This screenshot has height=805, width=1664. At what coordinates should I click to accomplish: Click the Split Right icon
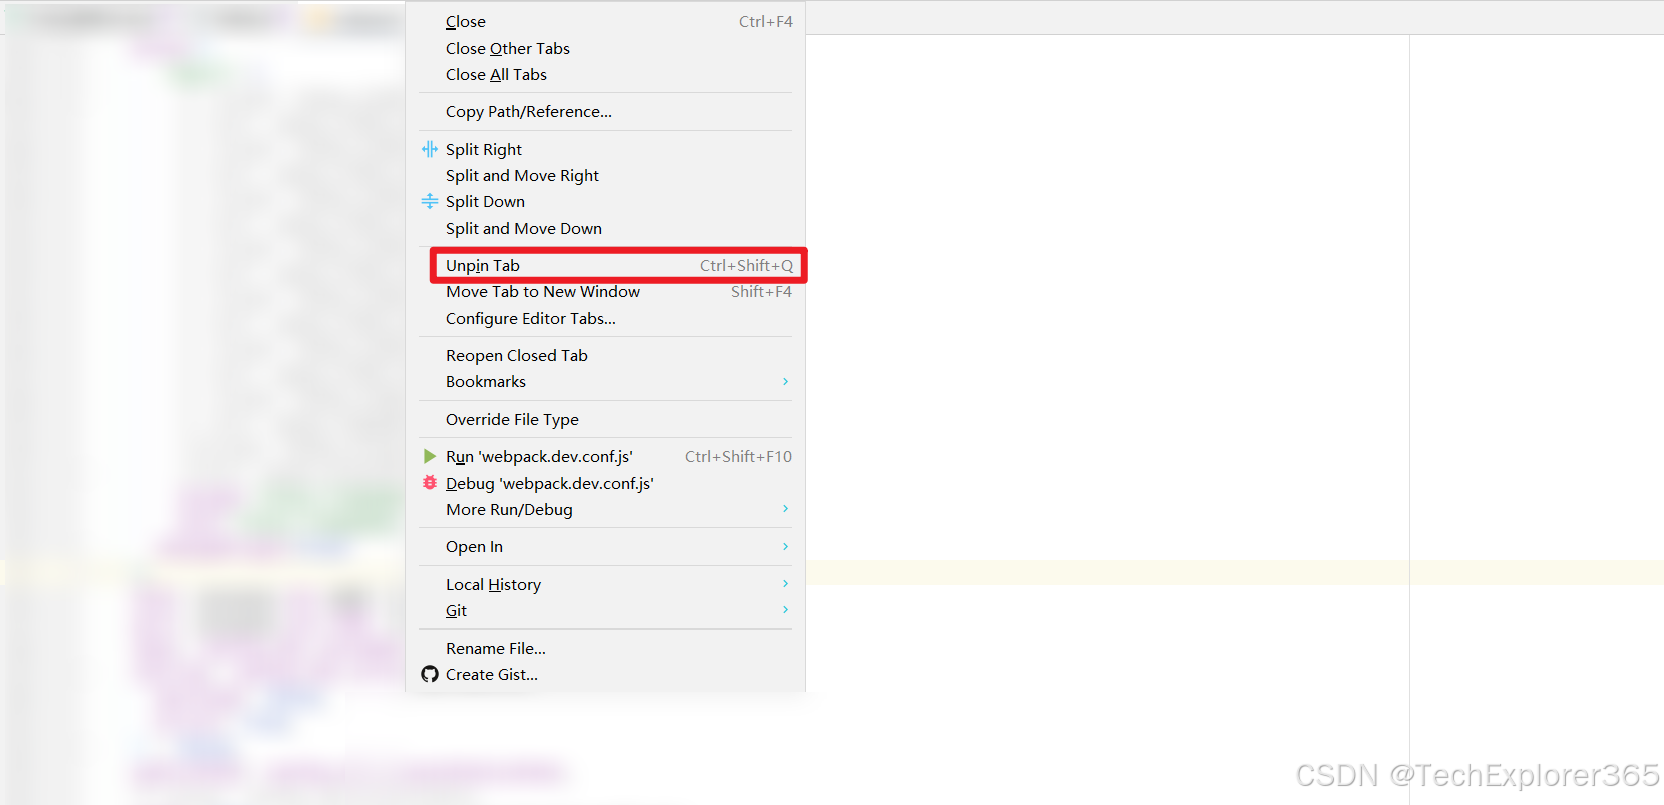[x=430, y=149]
